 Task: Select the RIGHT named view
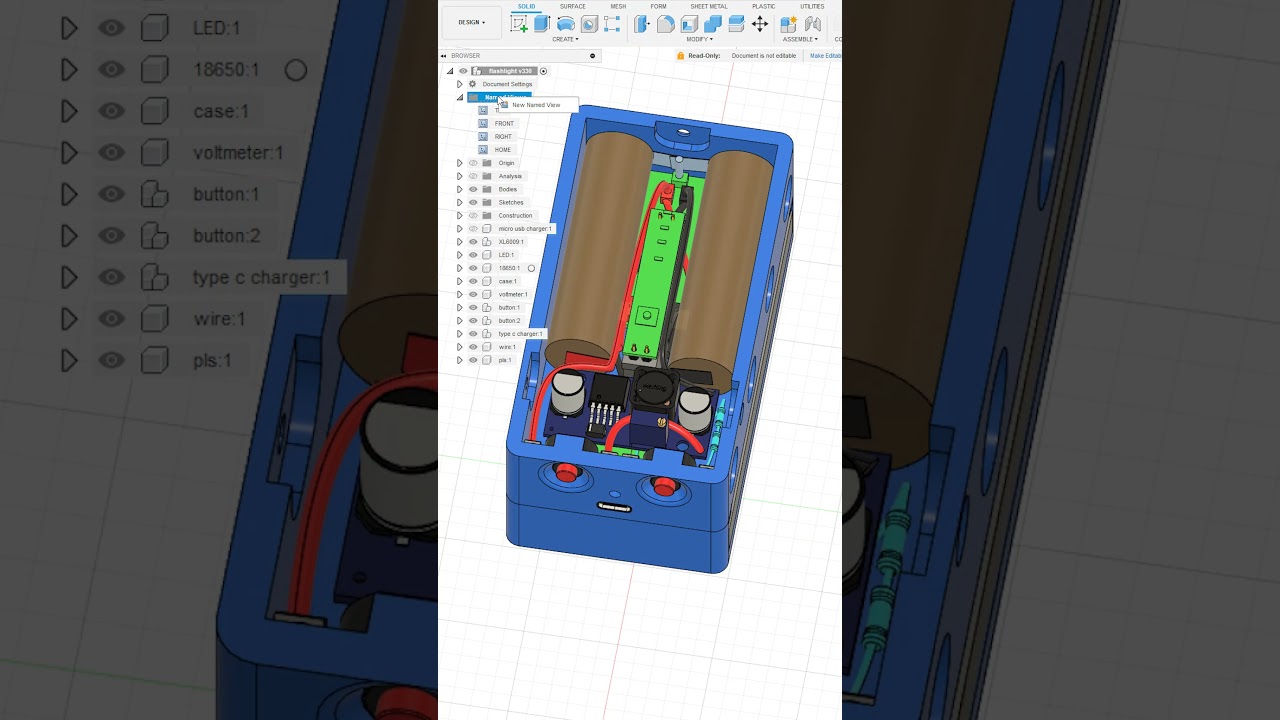coord(503,137)
